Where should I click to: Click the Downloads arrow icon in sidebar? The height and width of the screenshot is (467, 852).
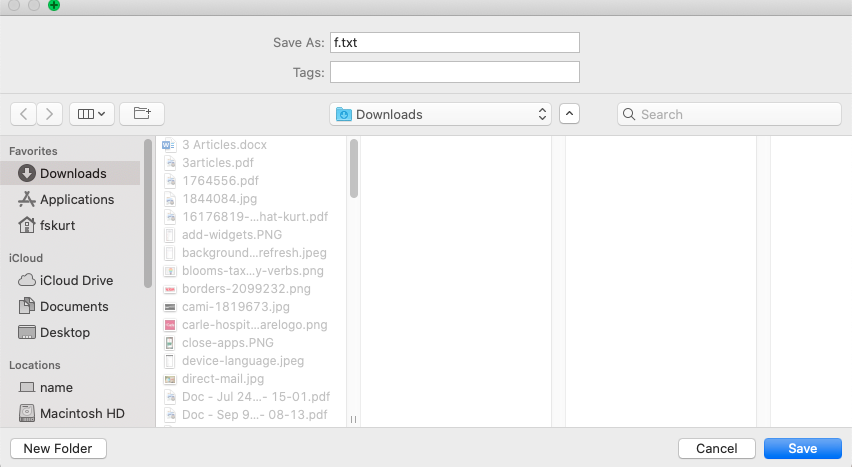27,173
